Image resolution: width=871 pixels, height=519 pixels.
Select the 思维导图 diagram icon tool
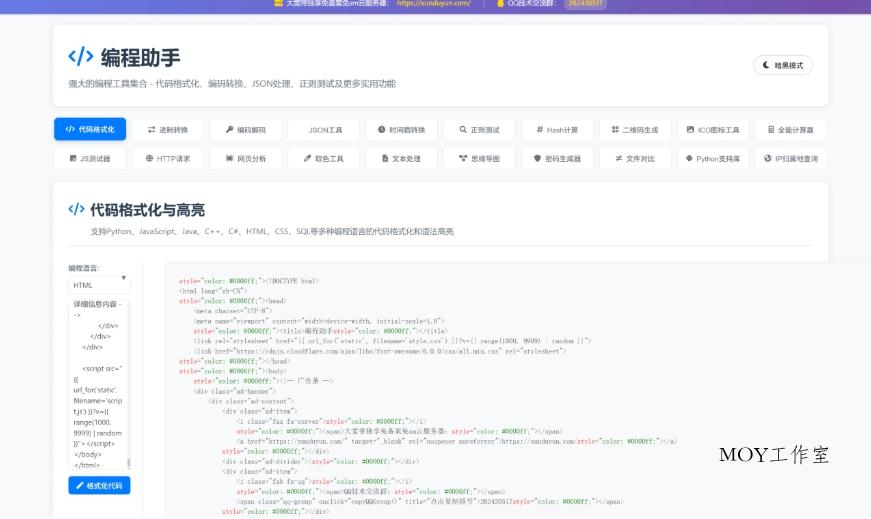(479, 158)
